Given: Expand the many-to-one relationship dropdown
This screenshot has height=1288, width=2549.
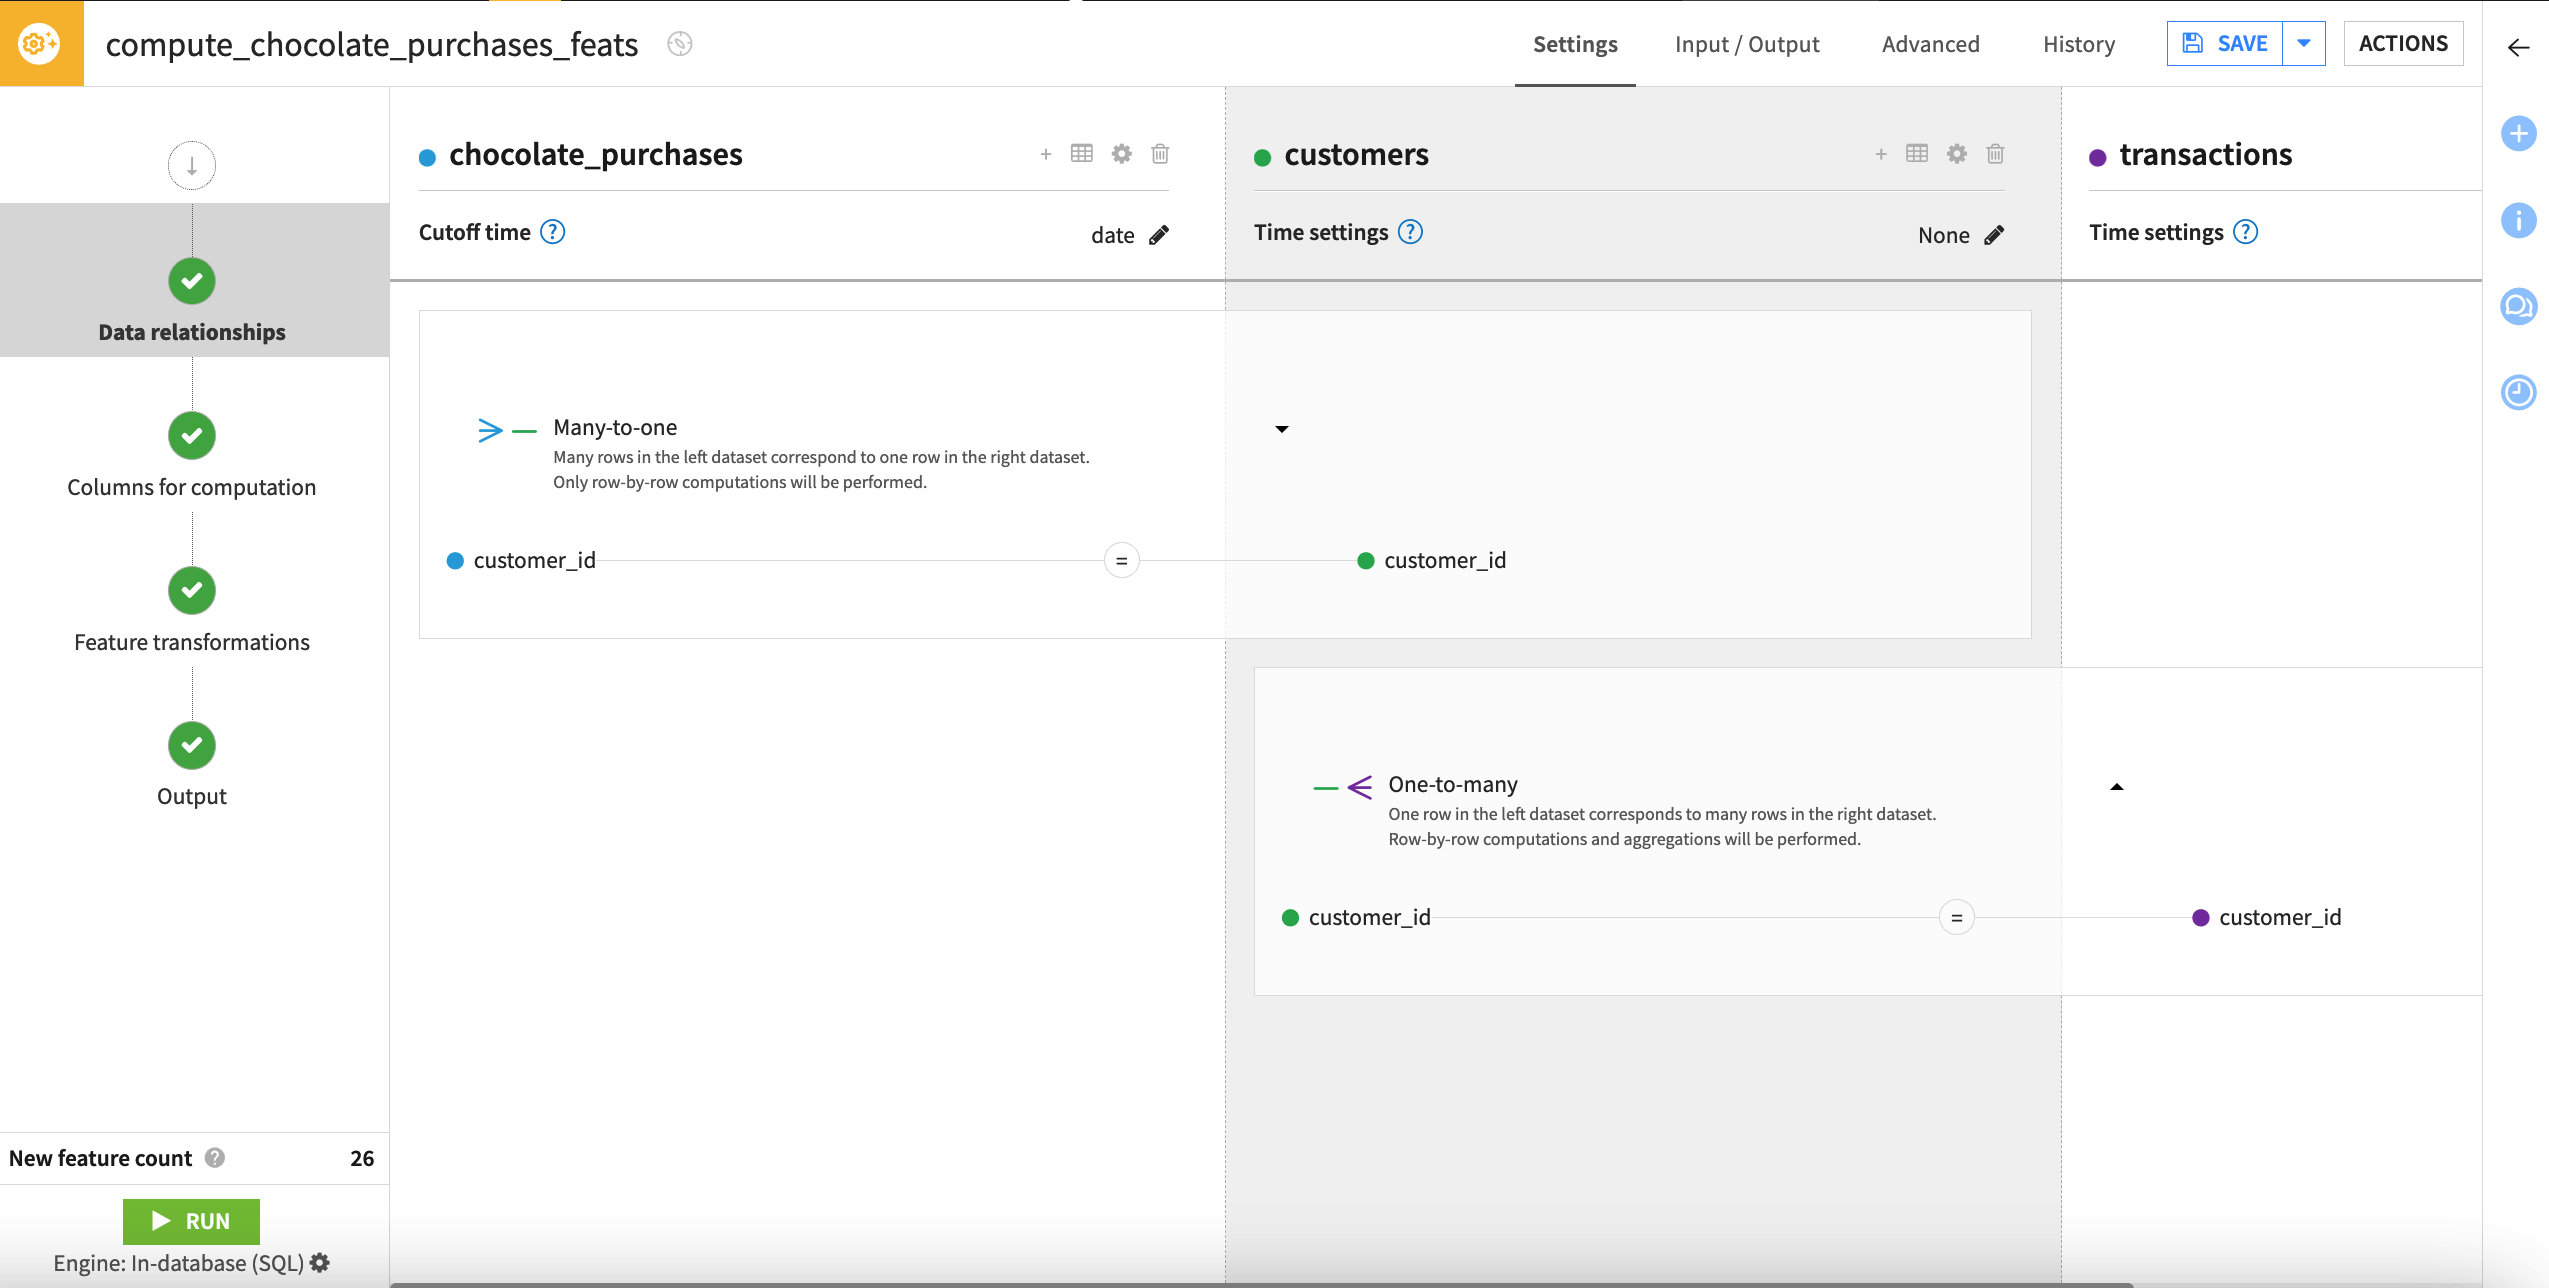Looking at the screenshot, I should 1281,429.
